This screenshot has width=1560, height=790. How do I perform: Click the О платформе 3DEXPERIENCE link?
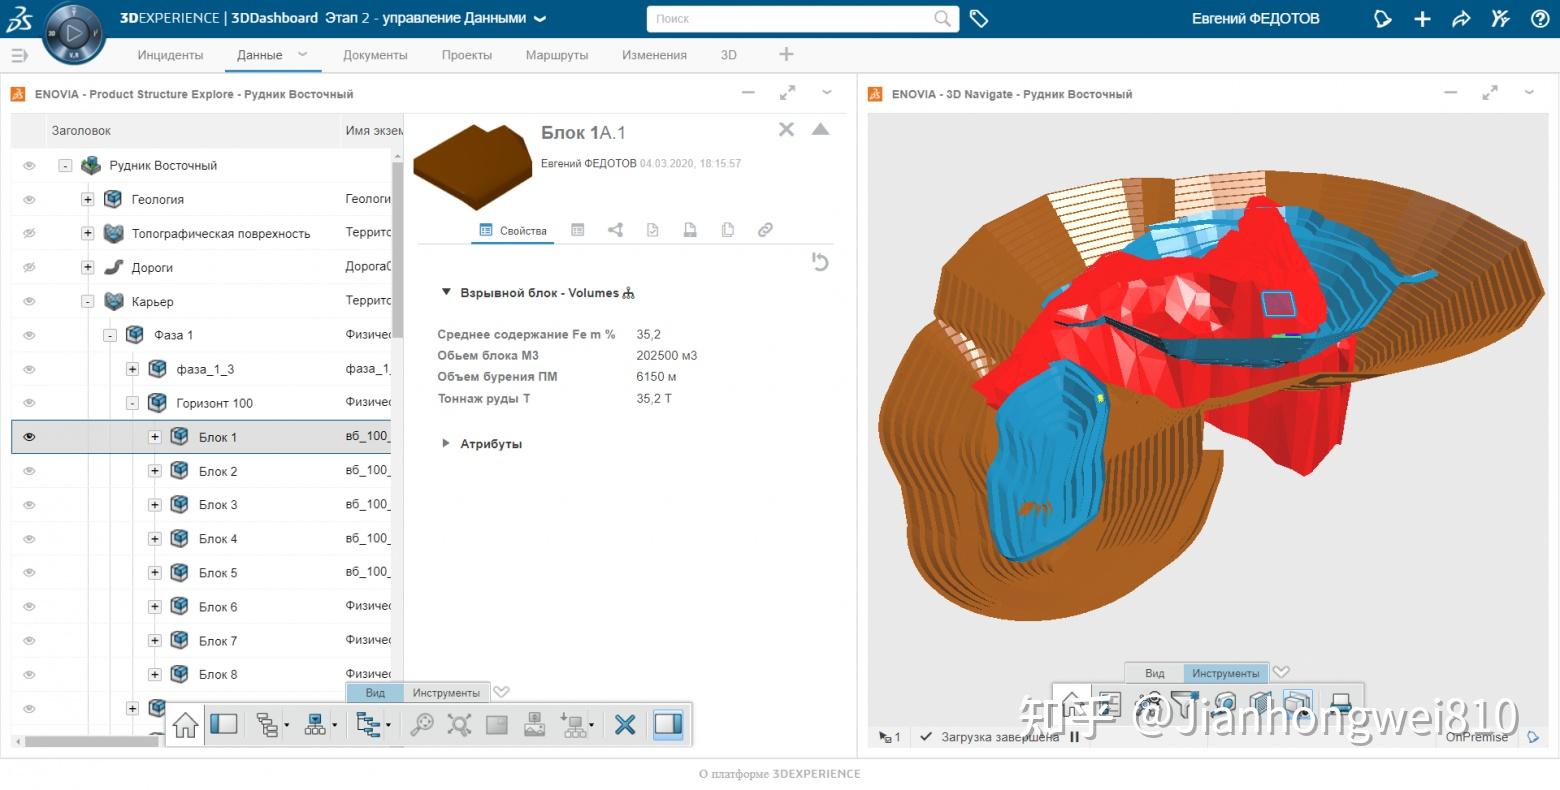pyautogui.click(x=779, y=773)
